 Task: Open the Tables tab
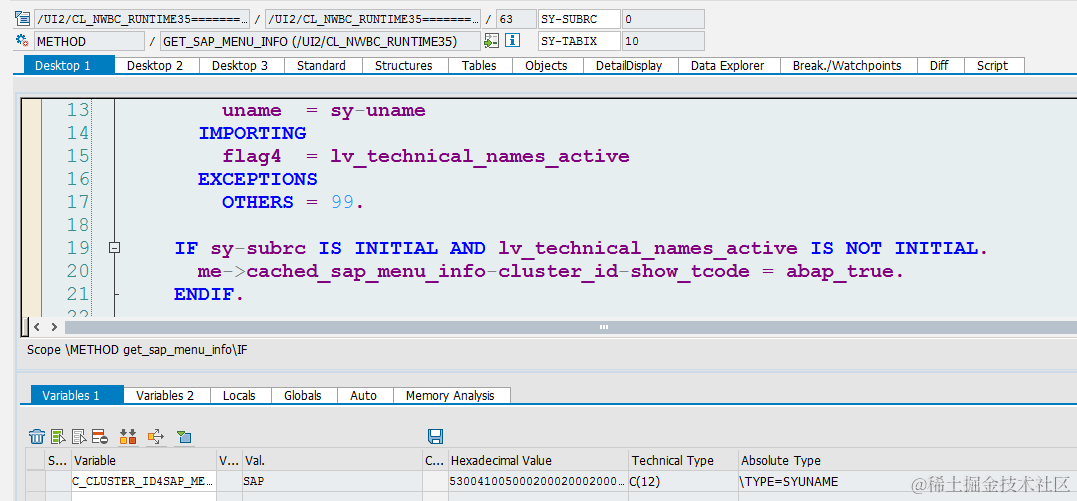pos(479,65)
